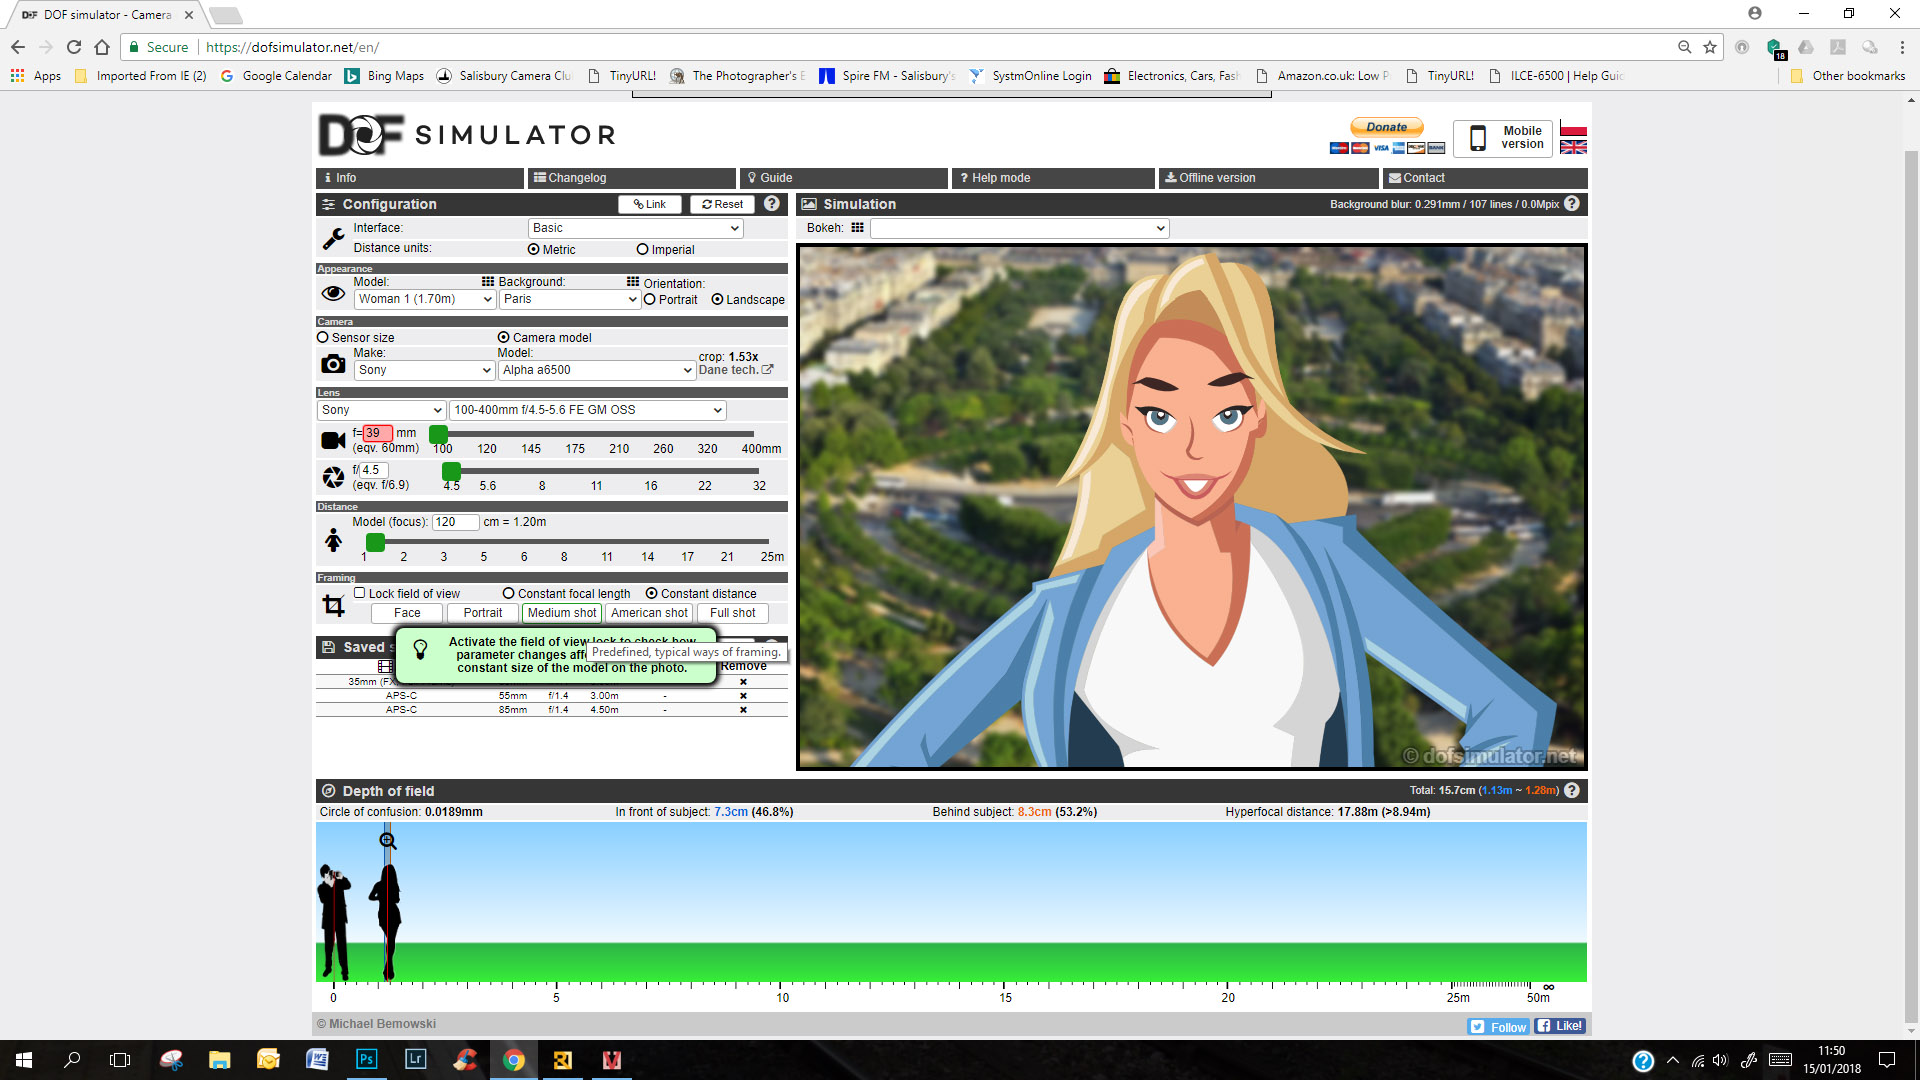
Task: Open Windows taskbar search
Action: tap(72, 1060)
